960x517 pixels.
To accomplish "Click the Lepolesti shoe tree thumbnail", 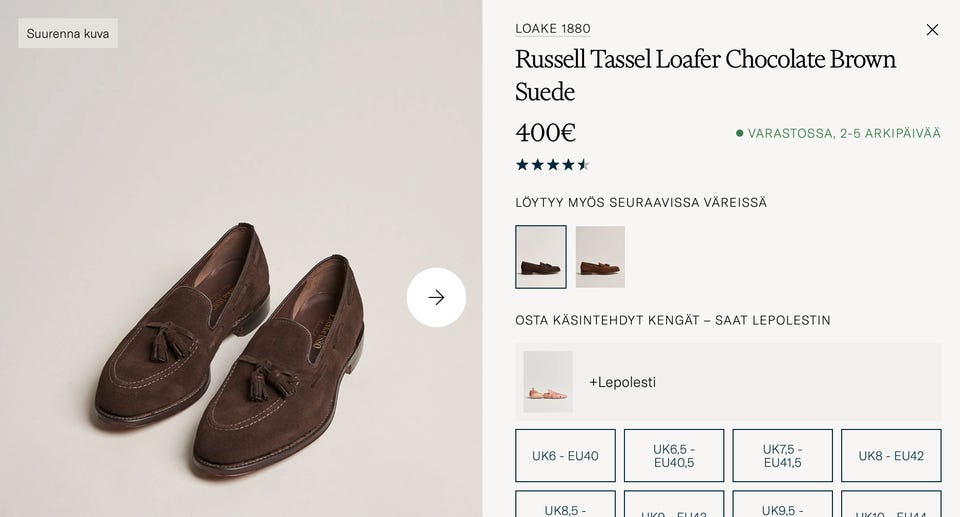I will point(548,382).
